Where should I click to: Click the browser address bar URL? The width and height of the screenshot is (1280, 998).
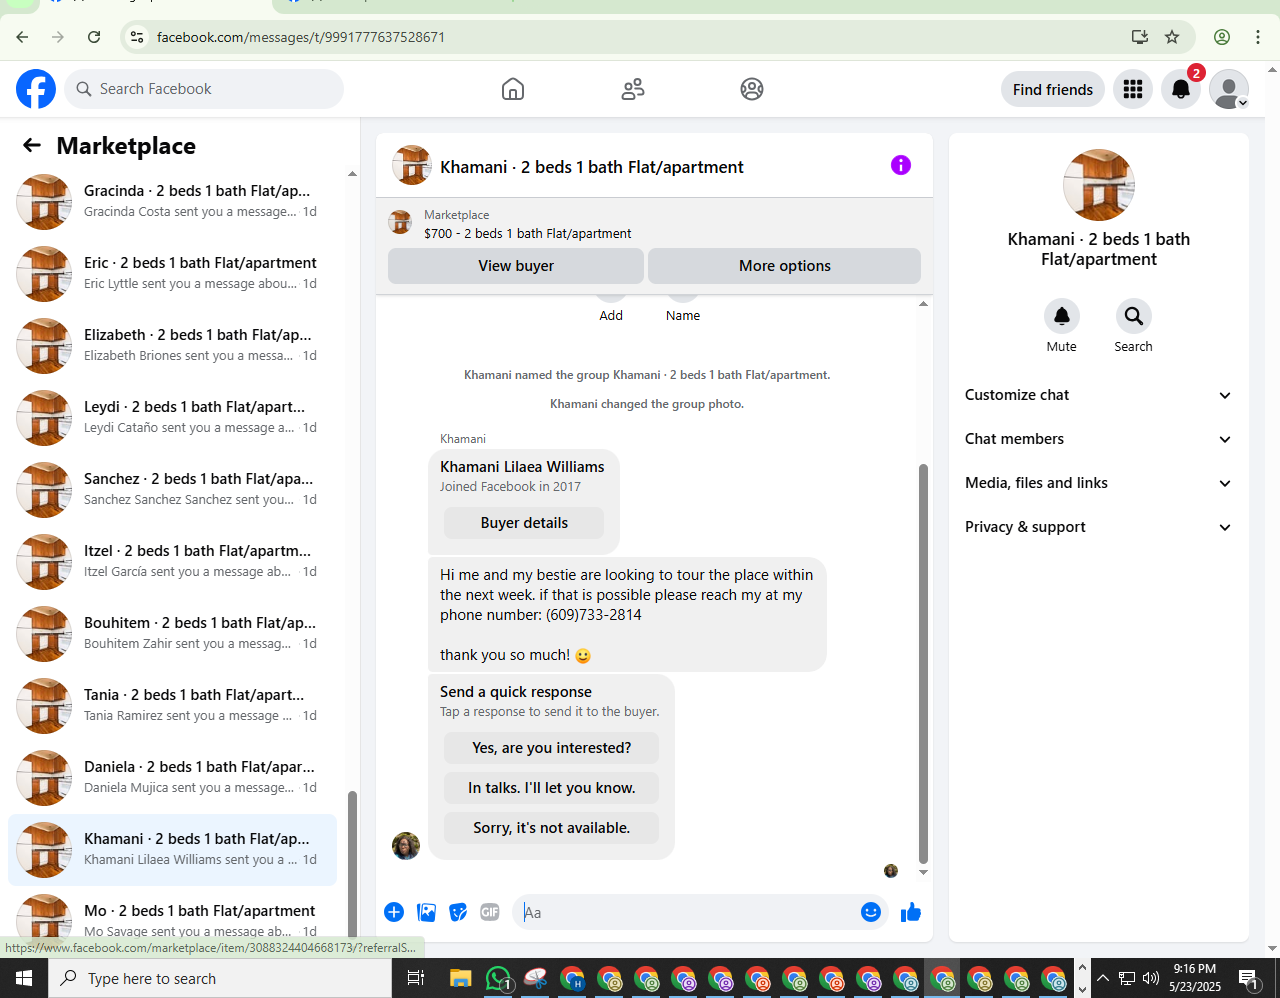tap(301, 37)
